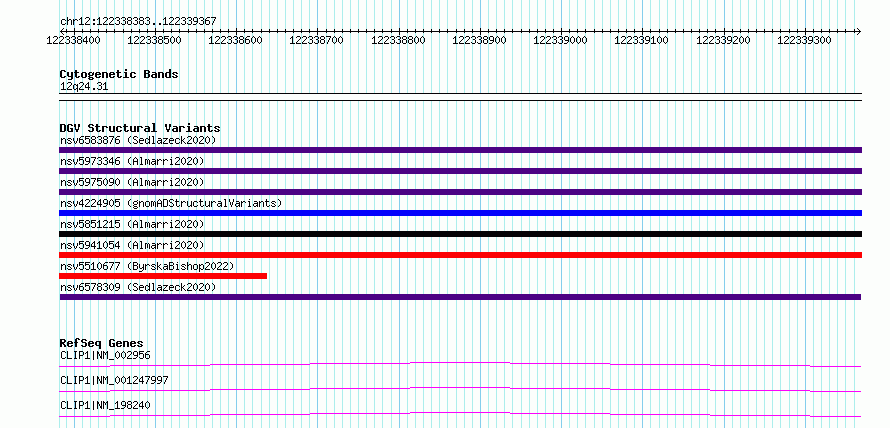890x428 pixels.
Task: Click the ruler position 122338500
Action: point(155,40)
